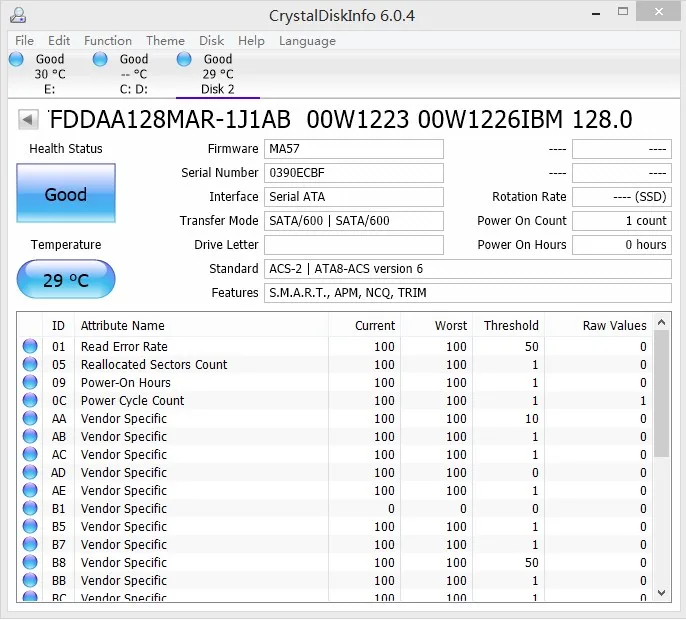Click the status orb for attribute AB
Screen dimensions: 686x620
click(x=30, y=436)
